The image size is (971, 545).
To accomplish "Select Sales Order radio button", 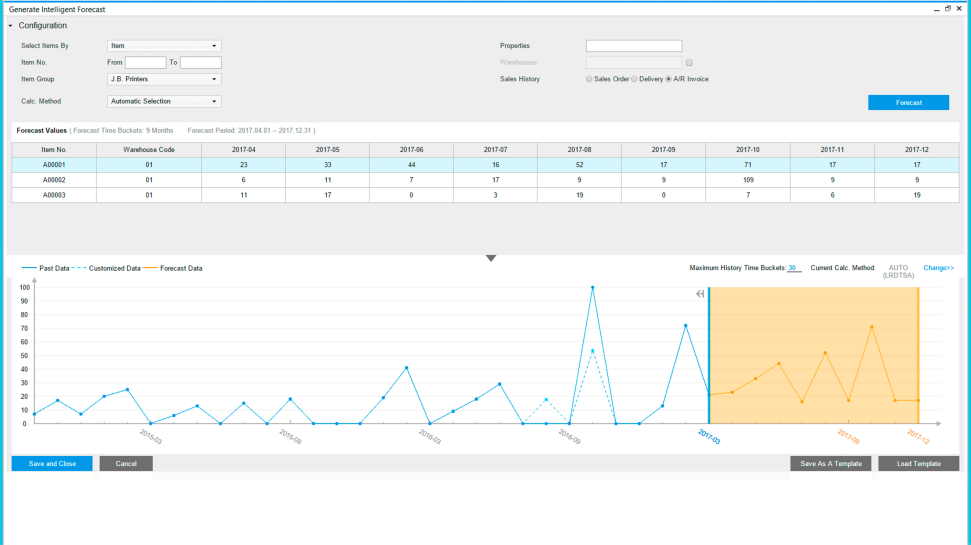I will [x=589, y=79].
